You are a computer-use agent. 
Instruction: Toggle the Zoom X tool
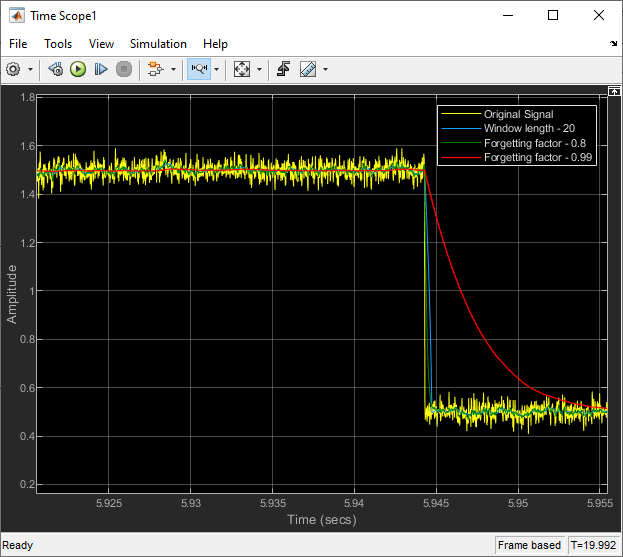tap(199, 69)
